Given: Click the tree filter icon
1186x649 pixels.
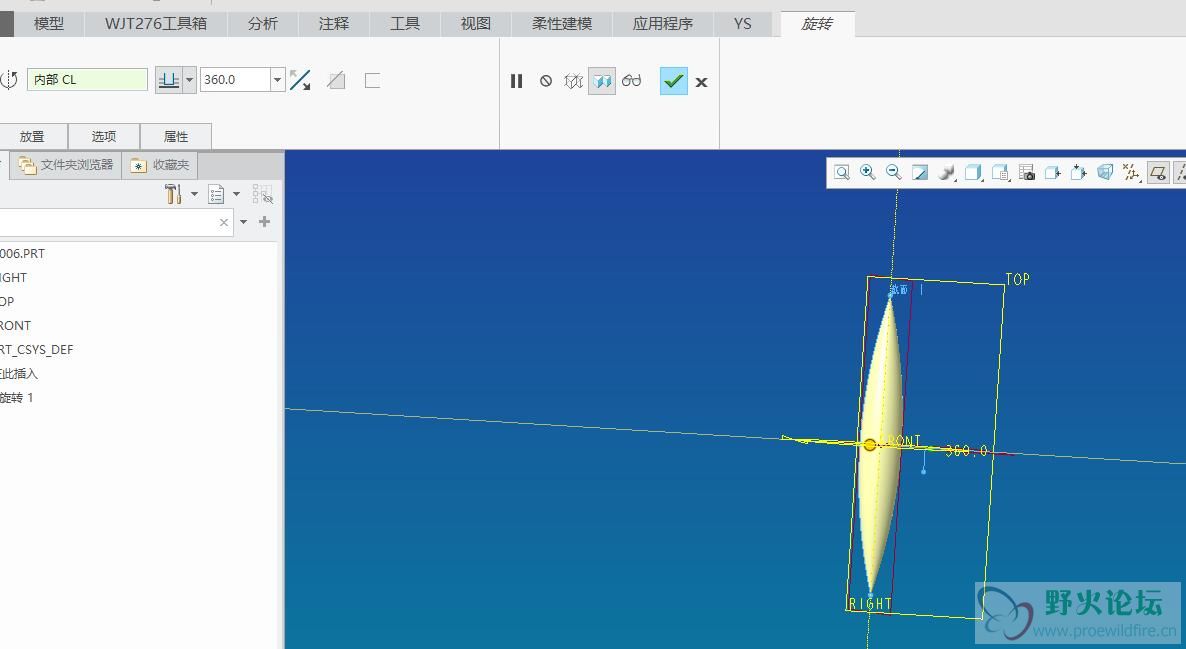Looking at the screenshot, I should point(262,194).
